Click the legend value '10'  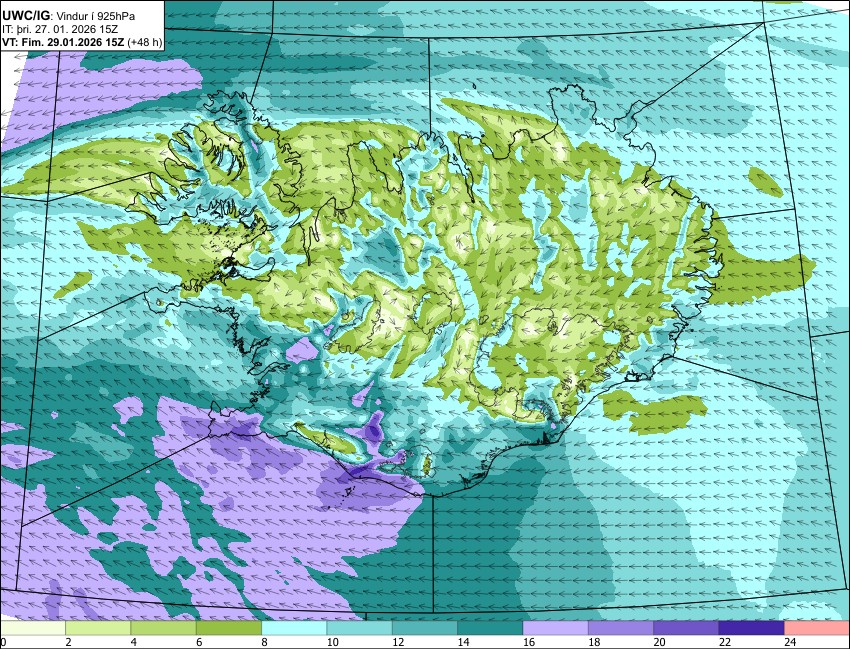(333, 642)
